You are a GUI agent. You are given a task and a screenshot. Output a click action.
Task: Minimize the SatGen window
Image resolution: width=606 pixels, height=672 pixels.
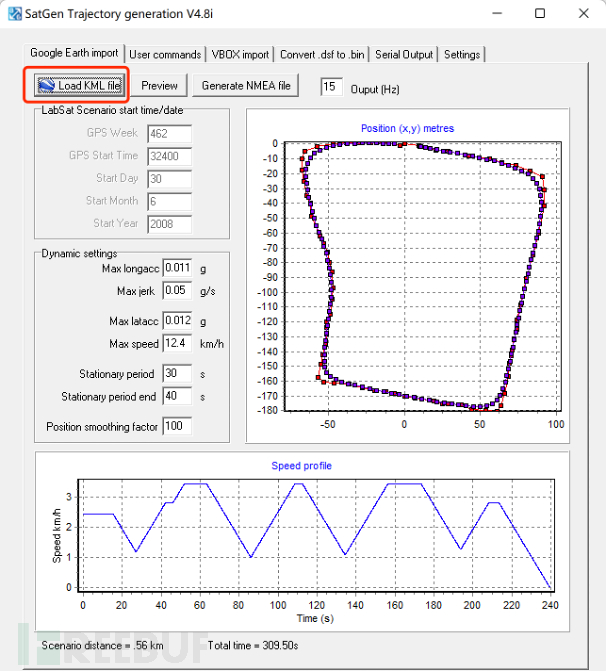click(497, 13)
